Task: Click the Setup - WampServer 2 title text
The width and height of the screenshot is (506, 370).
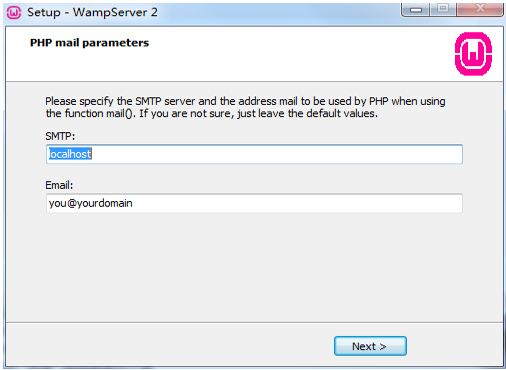Action: point(92,12)
